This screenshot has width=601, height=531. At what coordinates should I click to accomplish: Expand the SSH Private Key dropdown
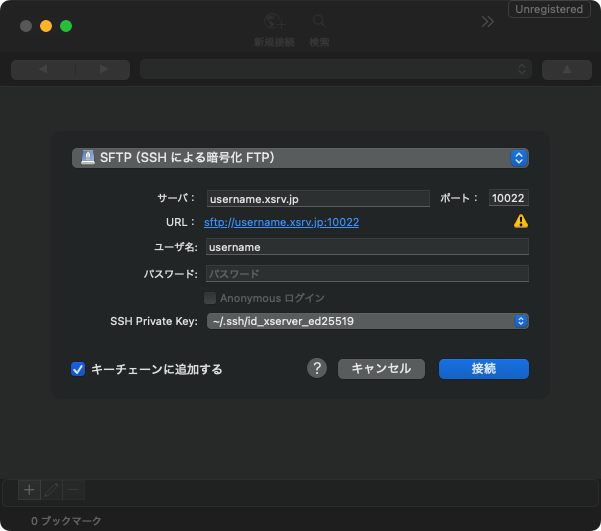point(367,321)
